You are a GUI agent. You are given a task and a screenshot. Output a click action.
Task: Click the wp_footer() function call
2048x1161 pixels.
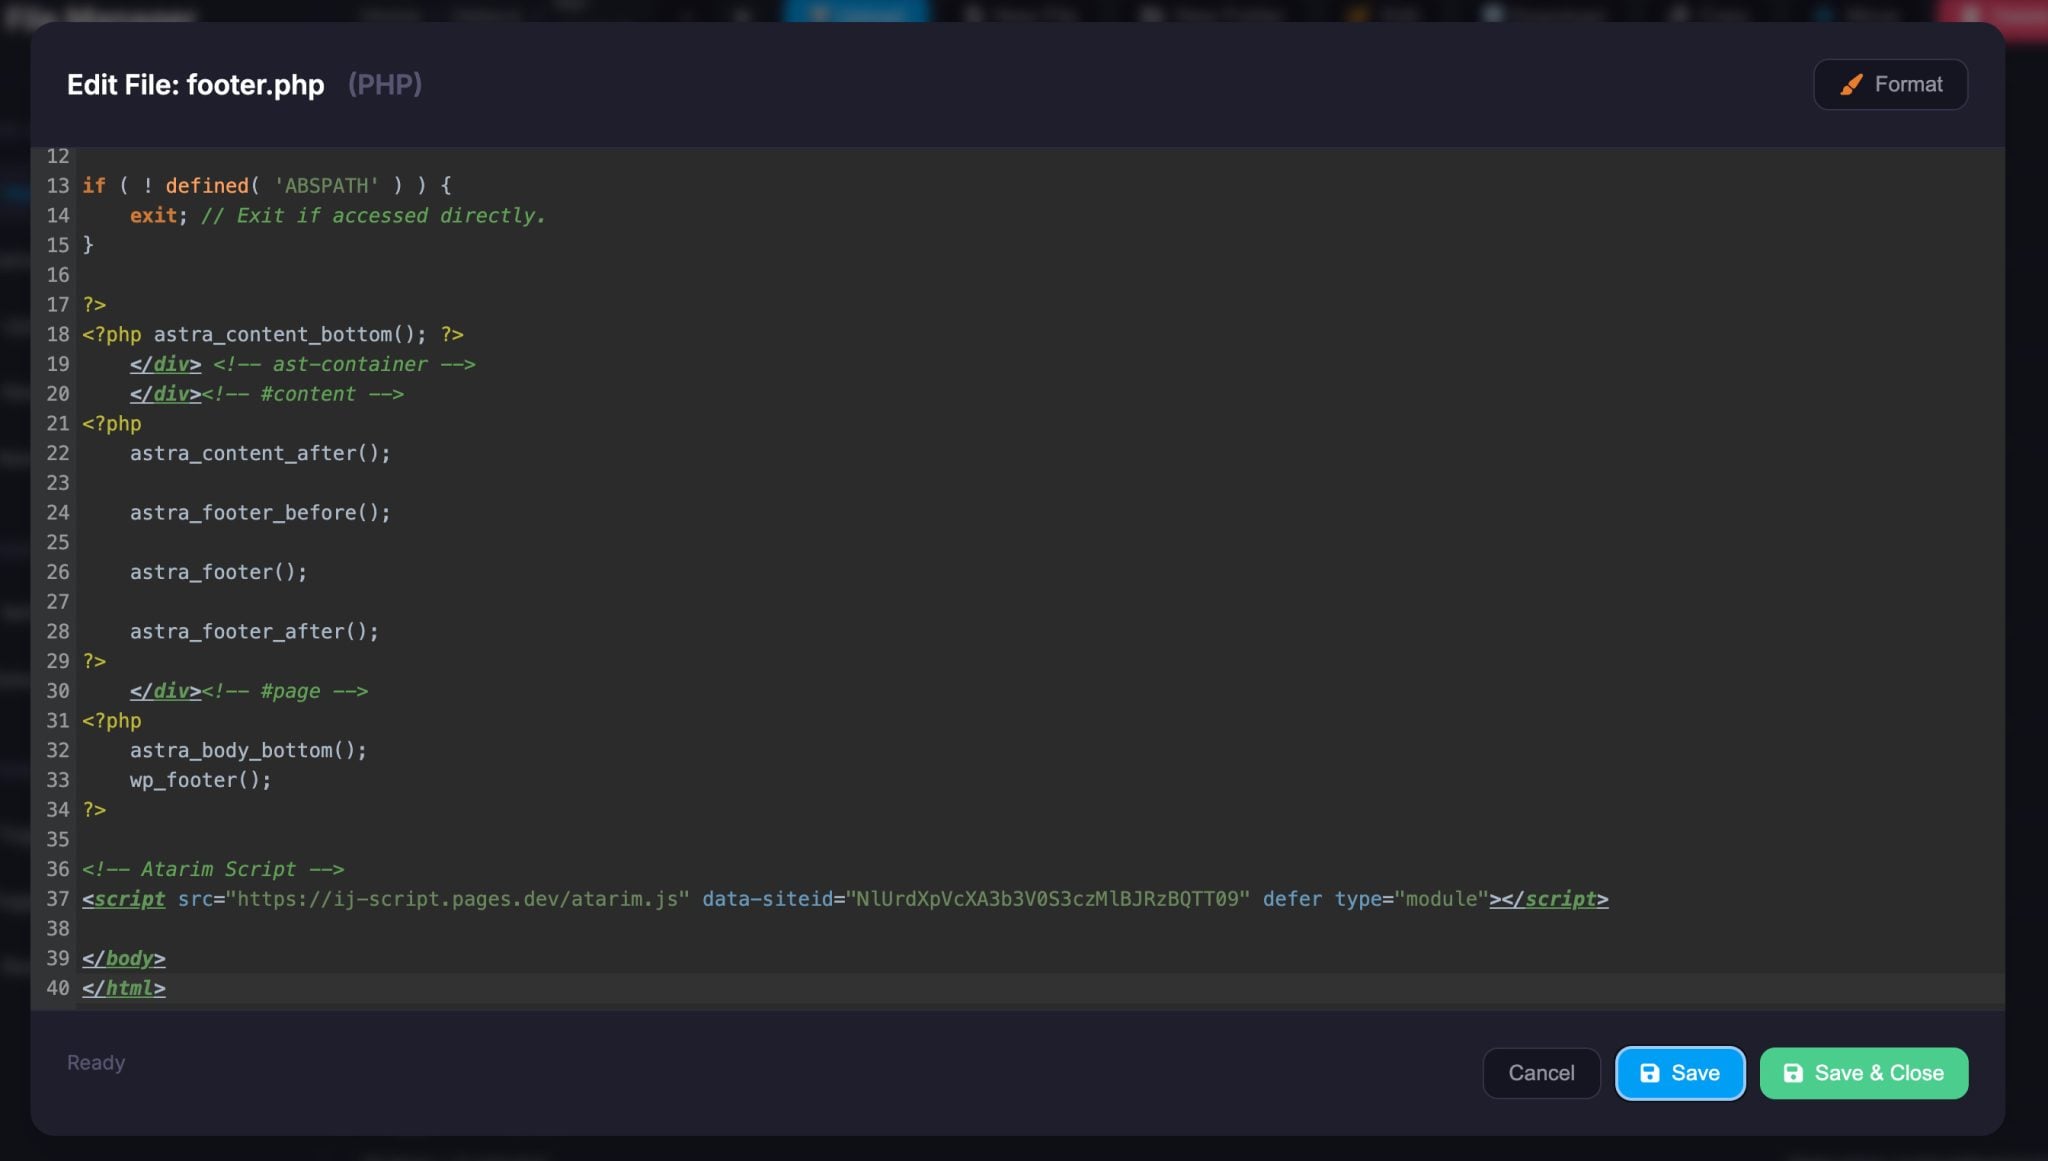pos(200,780)
